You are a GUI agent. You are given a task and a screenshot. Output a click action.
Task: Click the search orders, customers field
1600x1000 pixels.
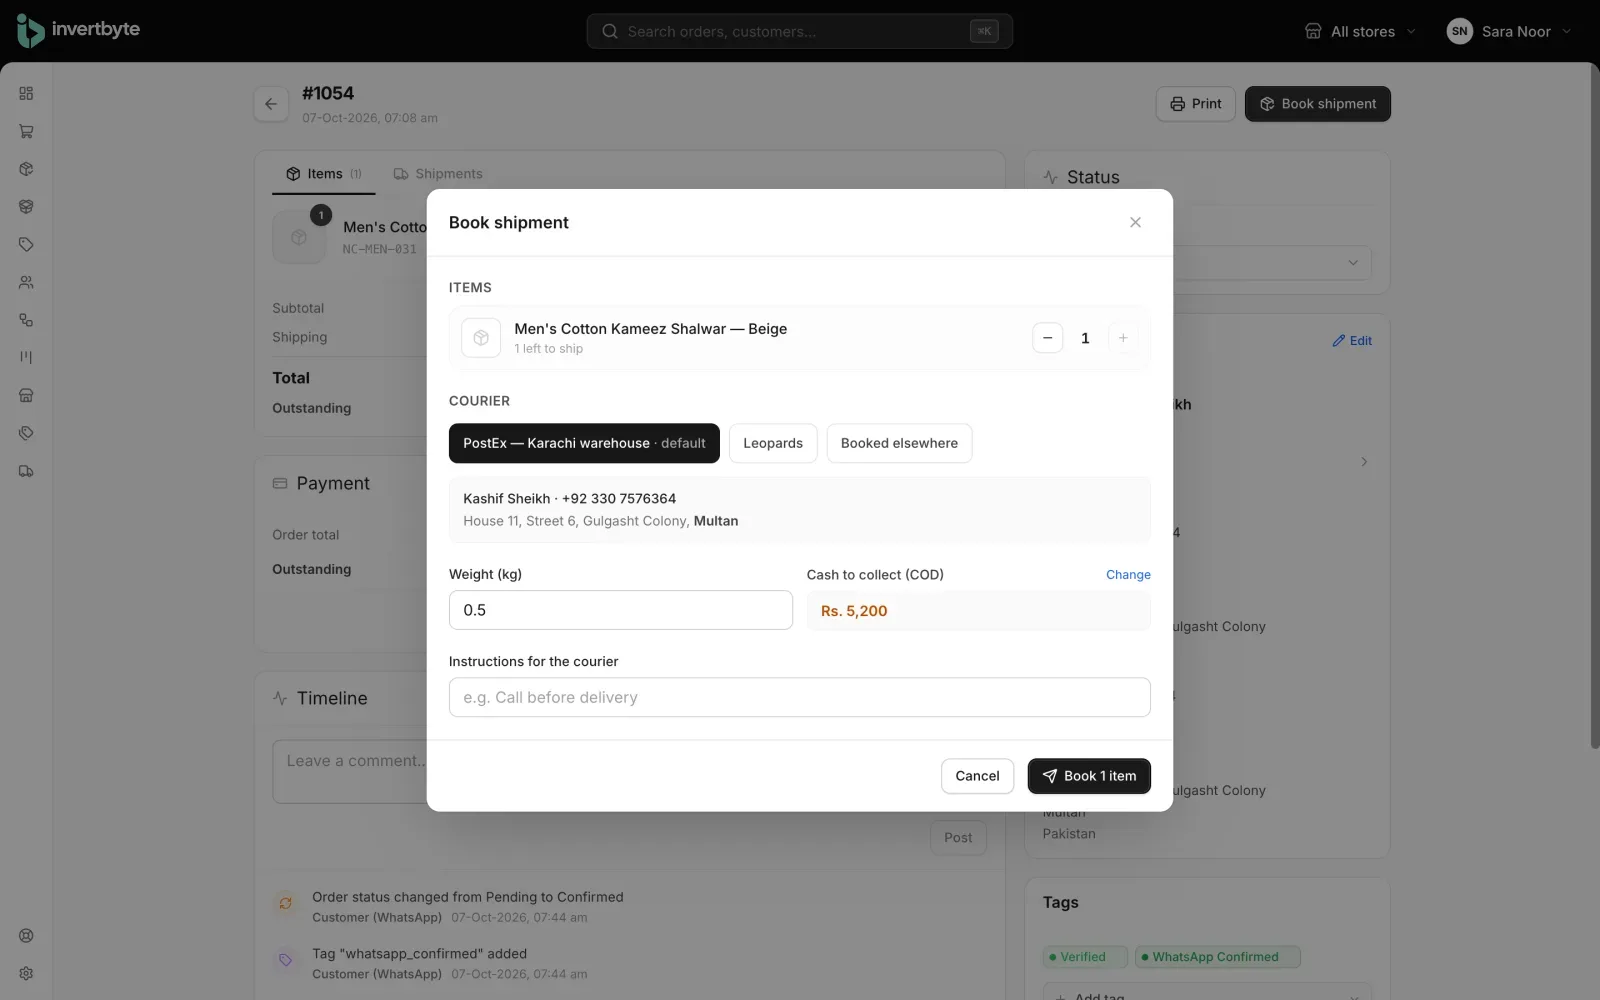point(800,31)
